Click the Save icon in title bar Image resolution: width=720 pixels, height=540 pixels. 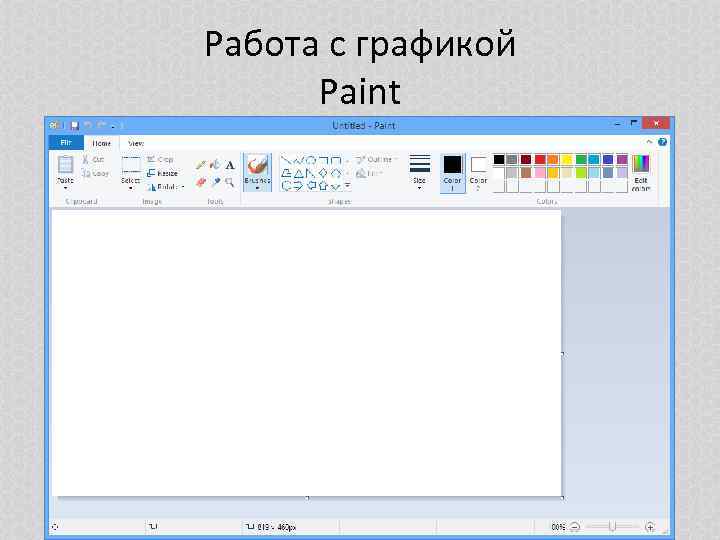point(74,125)
